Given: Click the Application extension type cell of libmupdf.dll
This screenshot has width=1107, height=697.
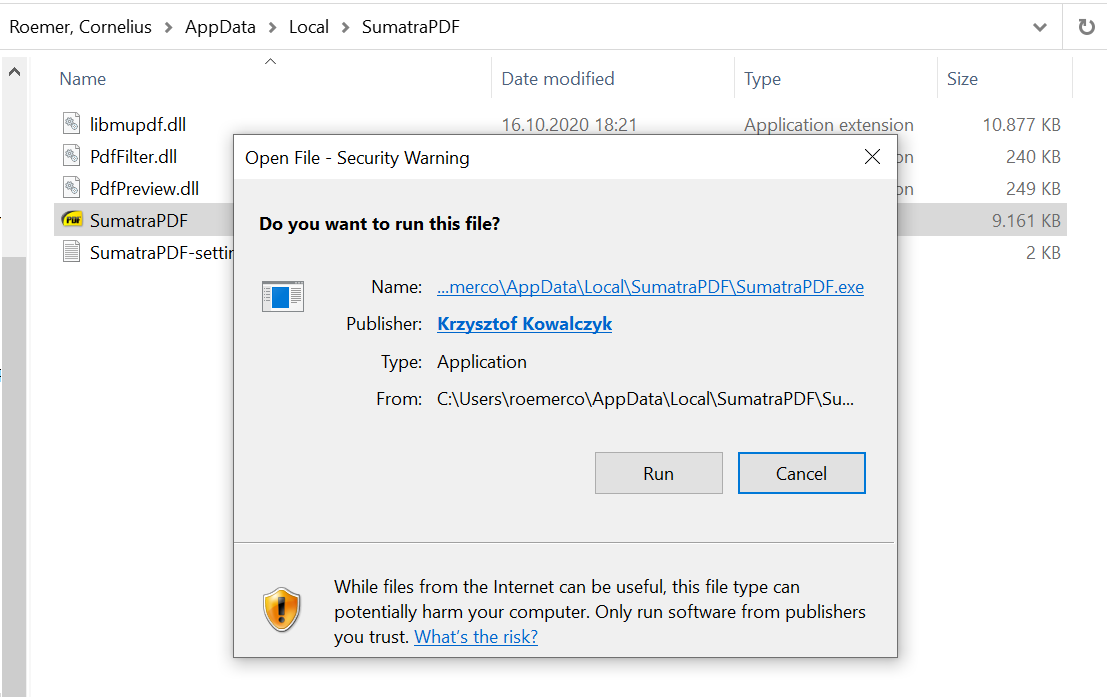Looking at the screenshot, I should pos(828,124).
